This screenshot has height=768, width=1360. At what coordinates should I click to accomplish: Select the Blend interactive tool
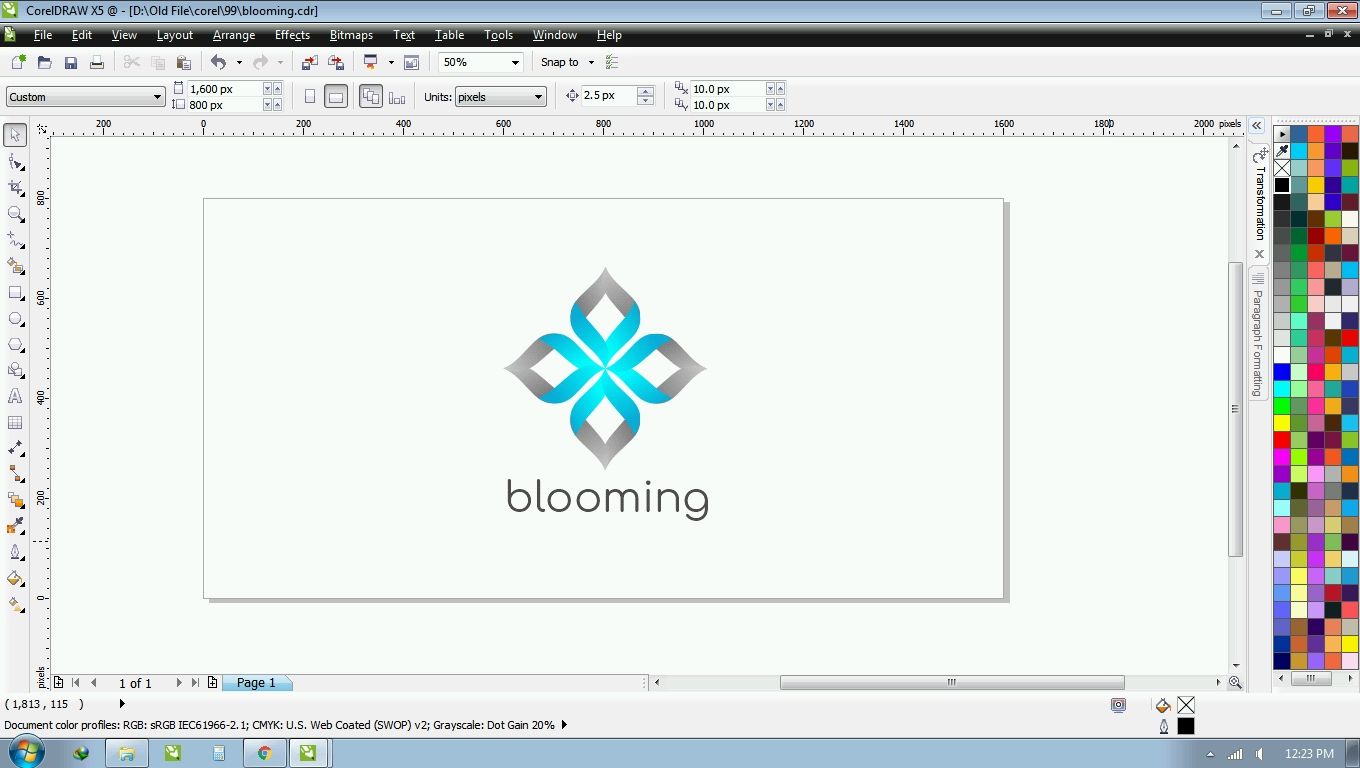click(15, 500)
